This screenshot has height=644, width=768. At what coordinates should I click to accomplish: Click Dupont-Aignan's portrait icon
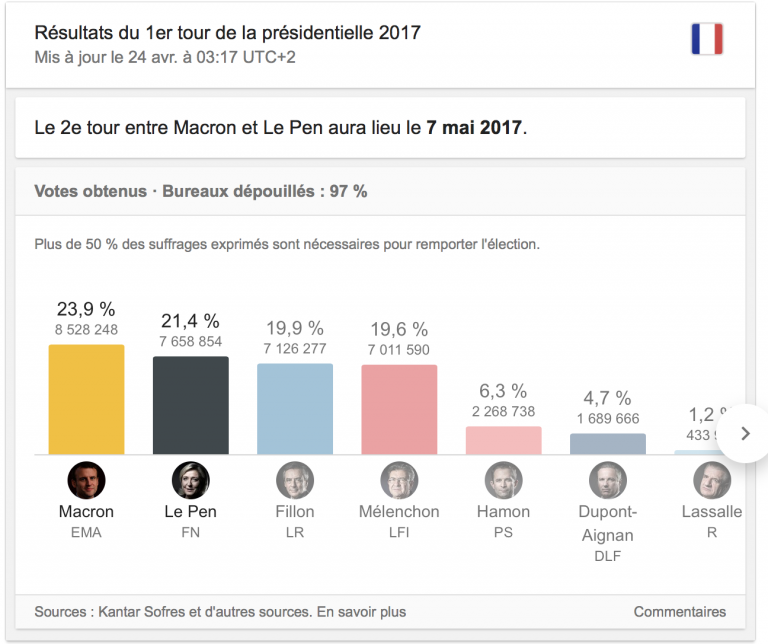click(608, 480)
